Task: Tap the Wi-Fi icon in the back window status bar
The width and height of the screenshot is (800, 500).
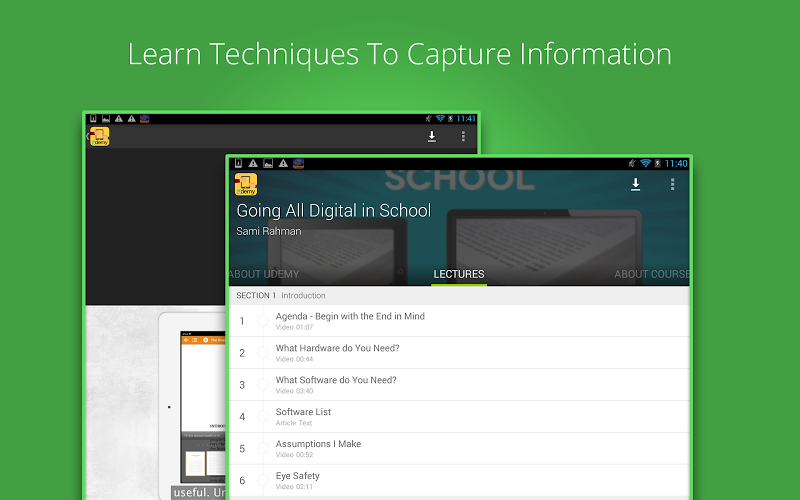Action: 440,119
